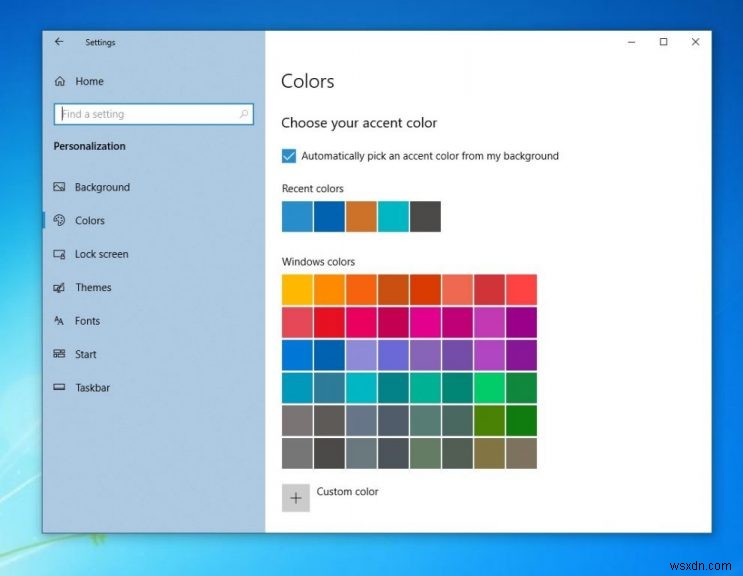
Task: Open the Fonts settings page
Action: pos(87,321)
